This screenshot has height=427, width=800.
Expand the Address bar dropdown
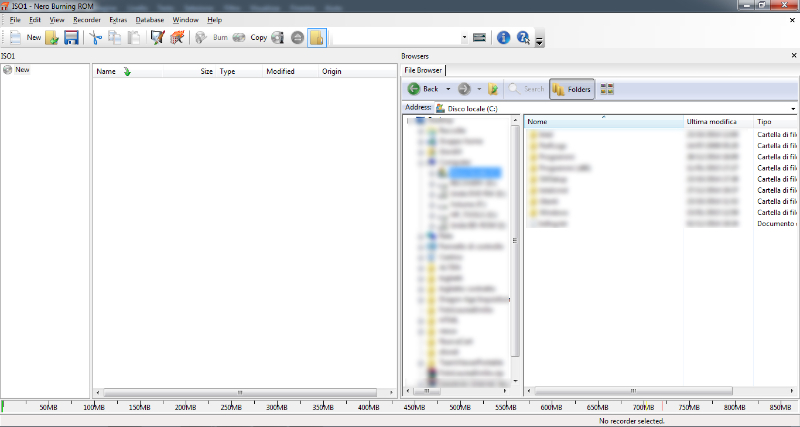[793, 108]
